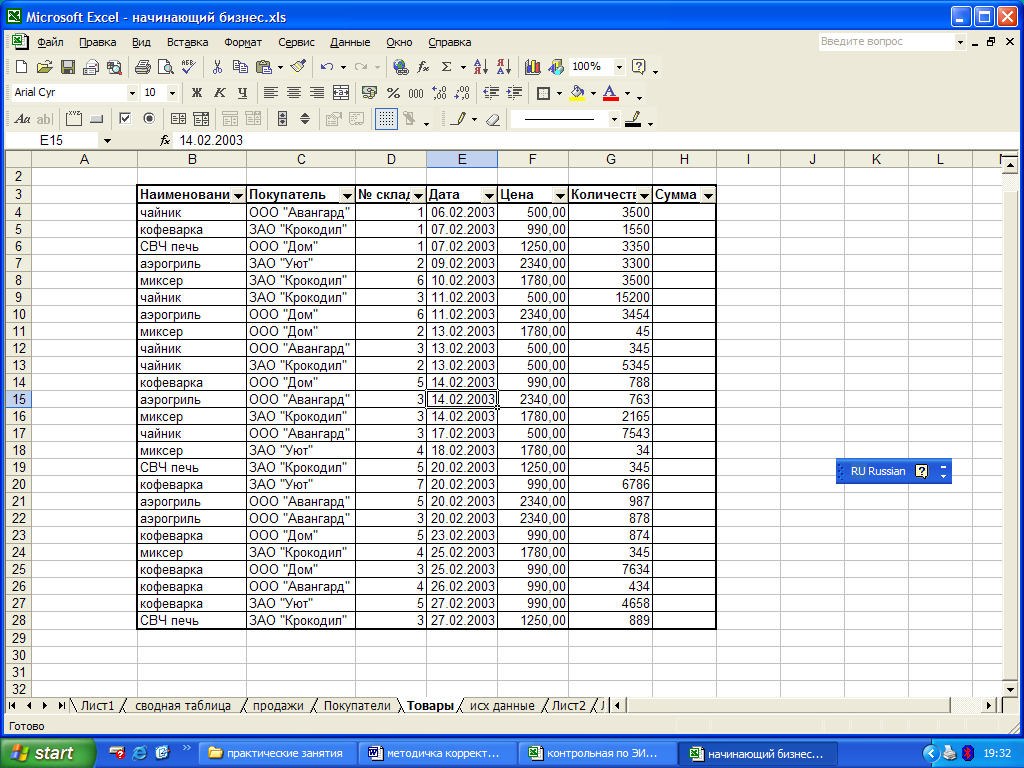Run the spelling check
1024x768 pixels.
tap(189, 67)
